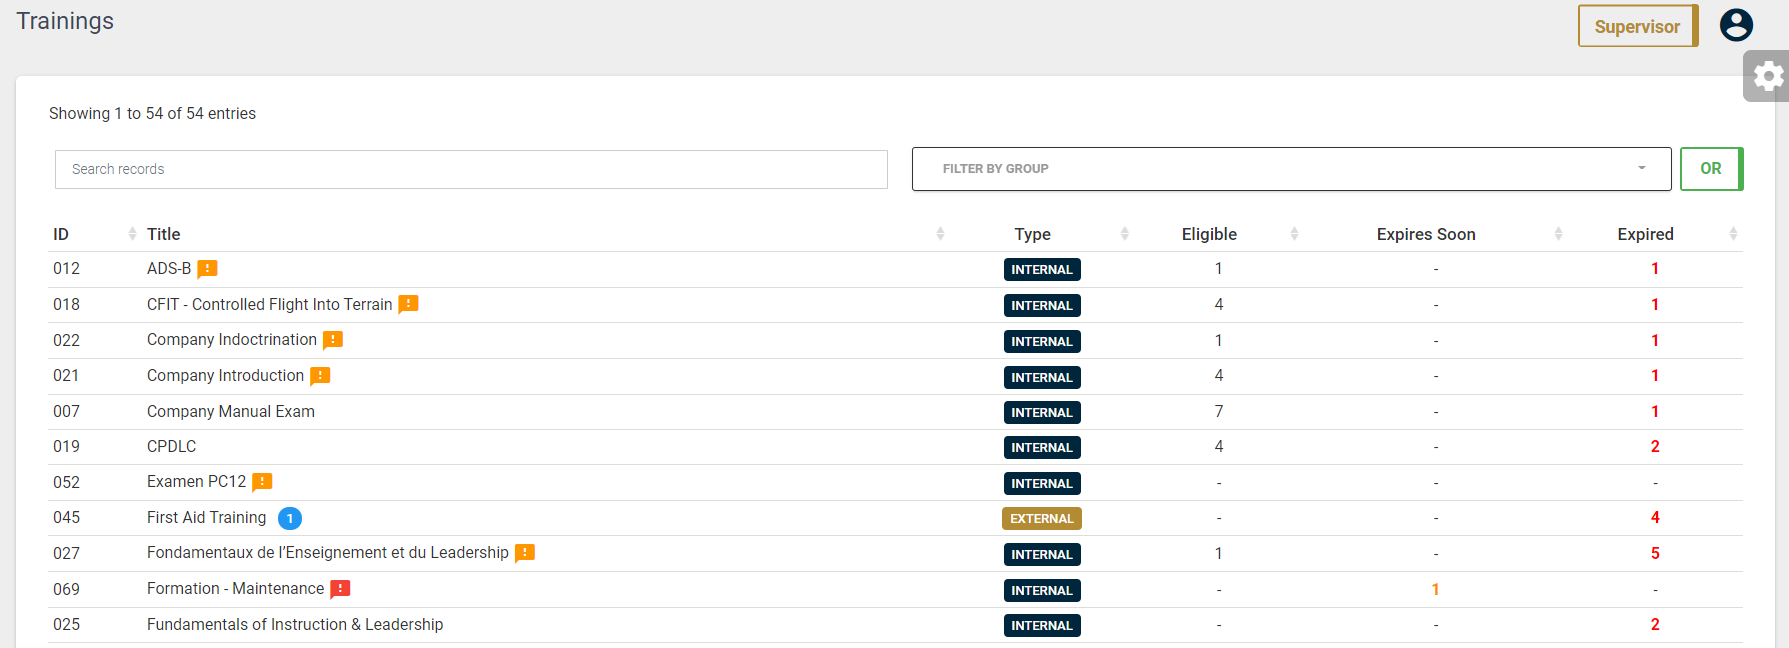The image size is (1789, 648).
Task: Click the Supervisor button
Action: click(1637, 26)
